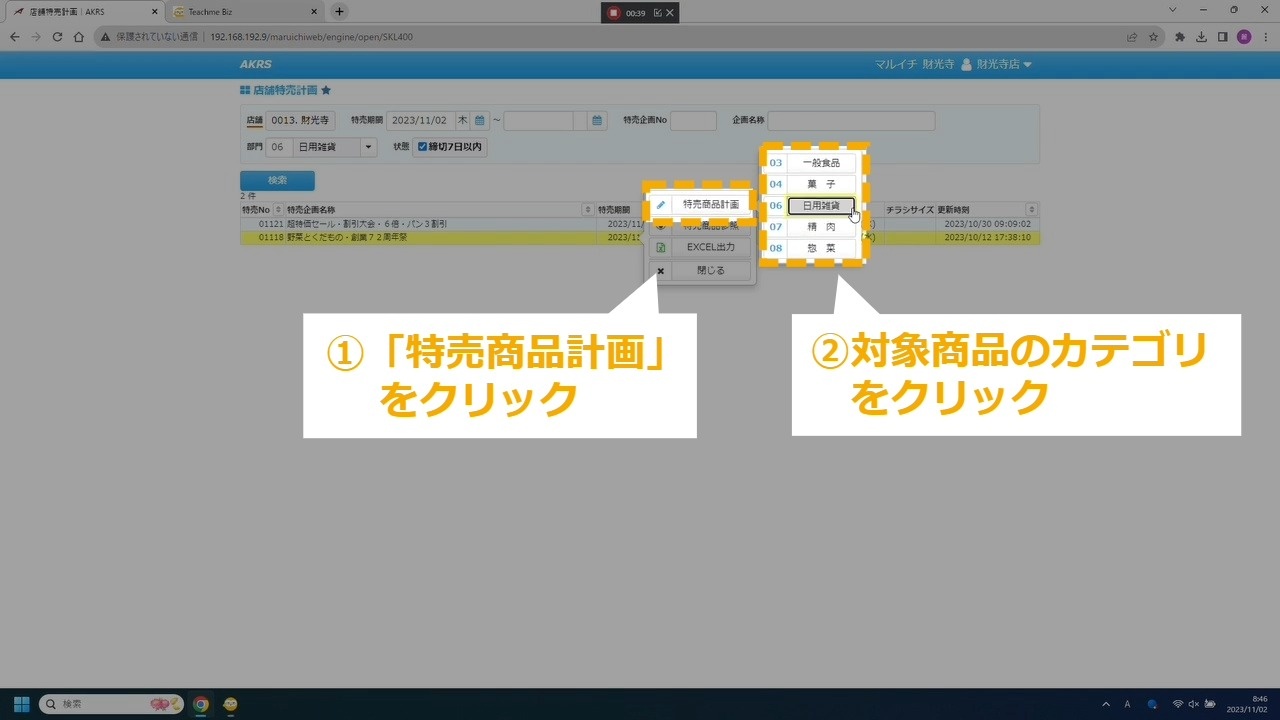Sort by the 更新時刻 column arrows
The image size is (1280, 720).
(x=1031, y=210)
